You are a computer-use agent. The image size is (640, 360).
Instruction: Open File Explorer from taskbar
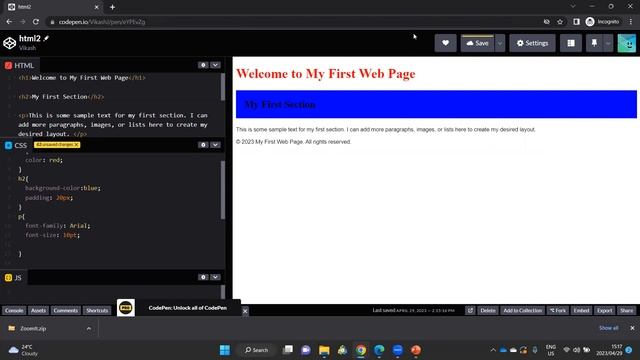click(x=324, y=350)
